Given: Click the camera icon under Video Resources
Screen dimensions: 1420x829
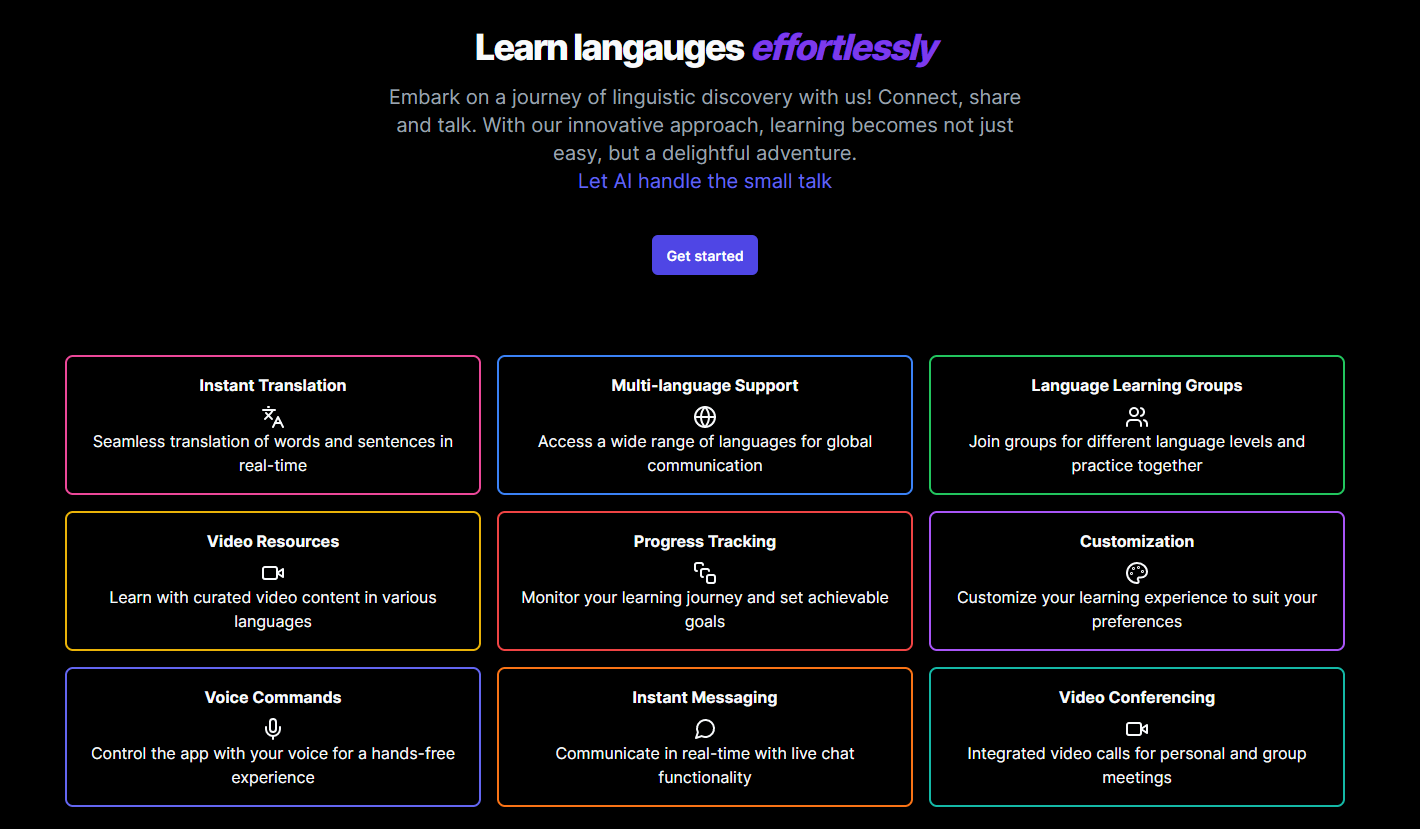Looking at the screenshot, I should coord(273,573).
